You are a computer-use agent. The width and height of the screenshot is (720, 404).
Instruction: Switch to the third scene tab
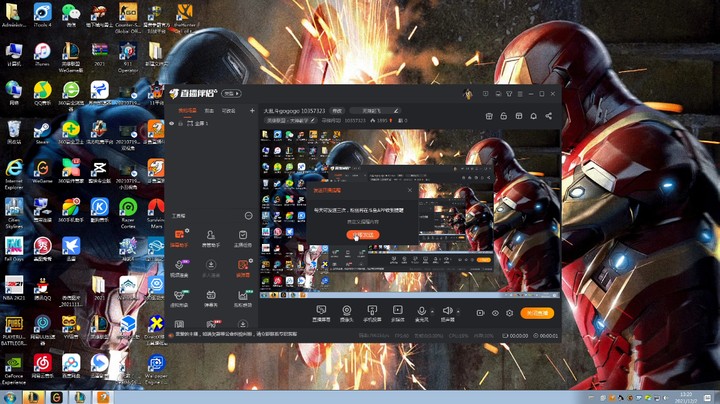coord(229,111)
